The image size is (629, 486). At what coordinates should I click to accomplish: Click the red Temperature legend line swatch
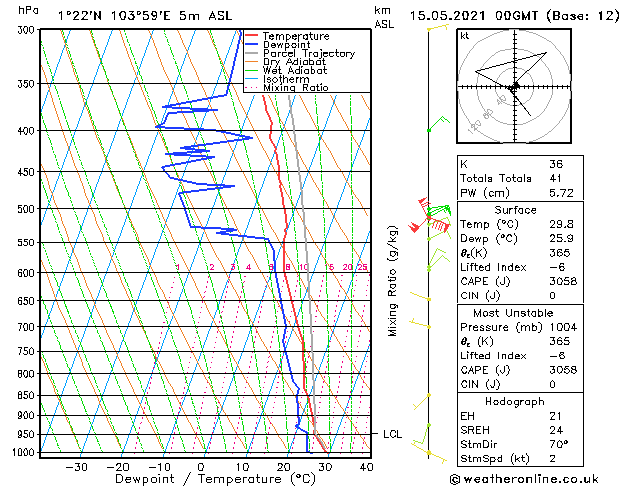[252, 36]
